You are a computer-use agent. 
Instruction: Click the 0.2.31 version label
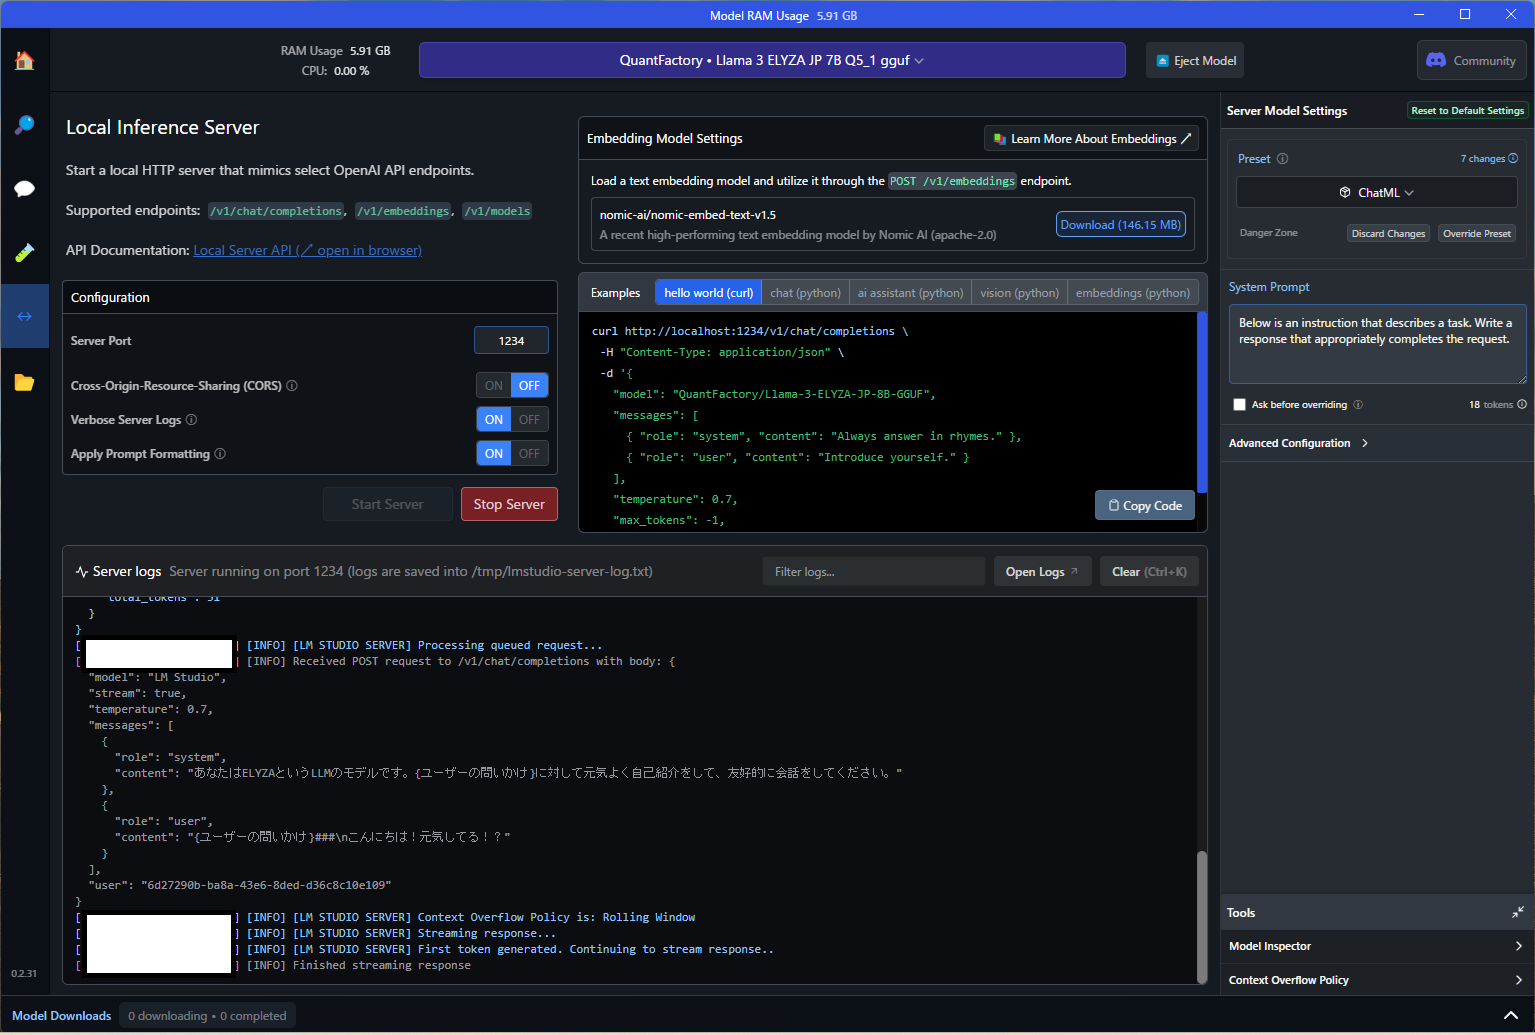(24, 973)
